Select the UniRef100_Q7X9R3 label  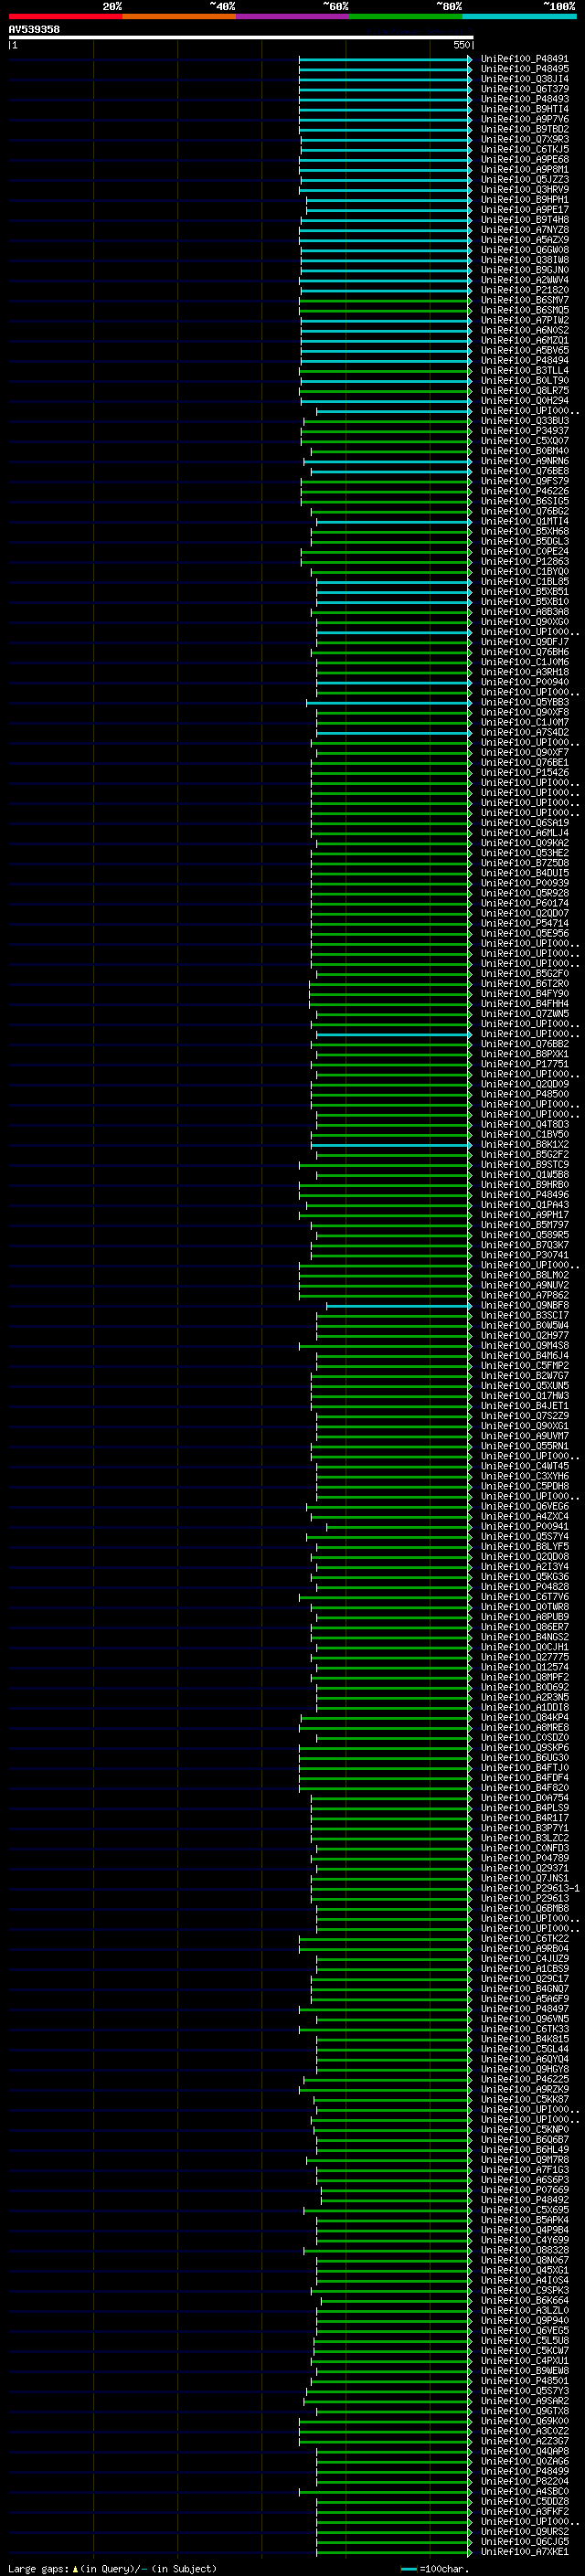(524, 139)
